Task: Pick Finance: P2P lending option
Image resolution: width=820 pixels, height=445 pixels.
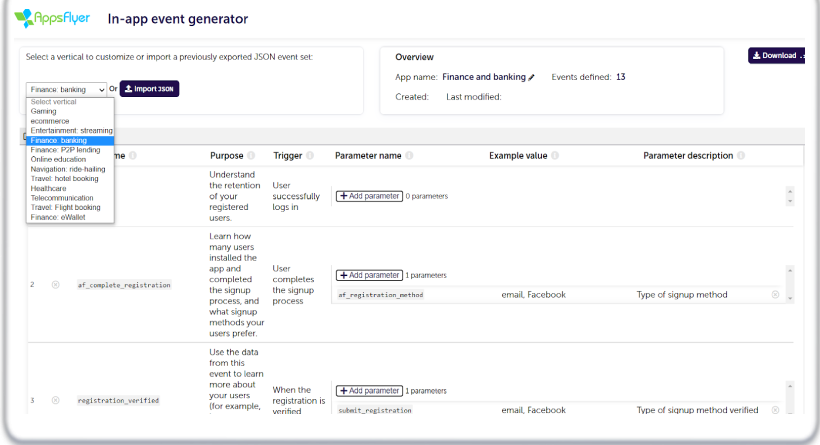Action: [x=70, y=150]
